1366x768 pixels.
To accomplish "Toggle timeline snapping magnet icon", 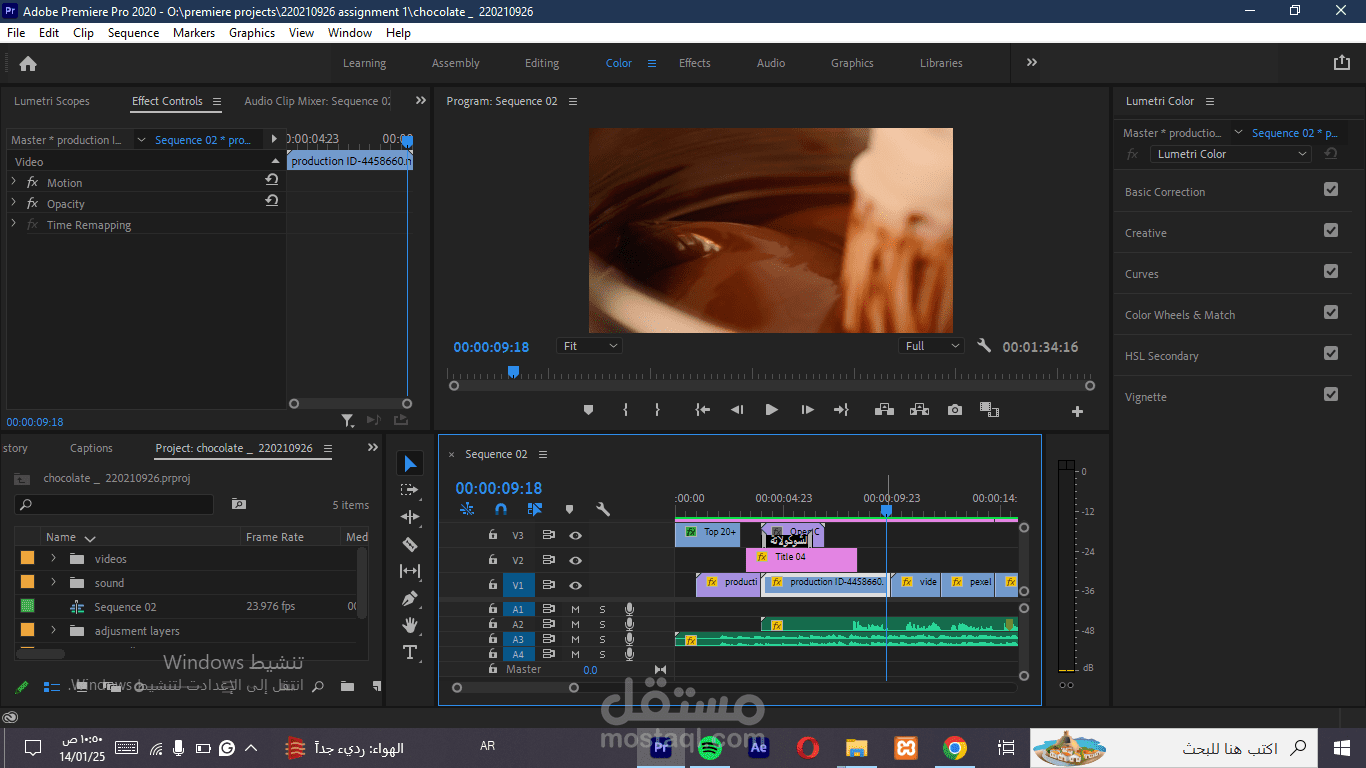I will point(501,509).
